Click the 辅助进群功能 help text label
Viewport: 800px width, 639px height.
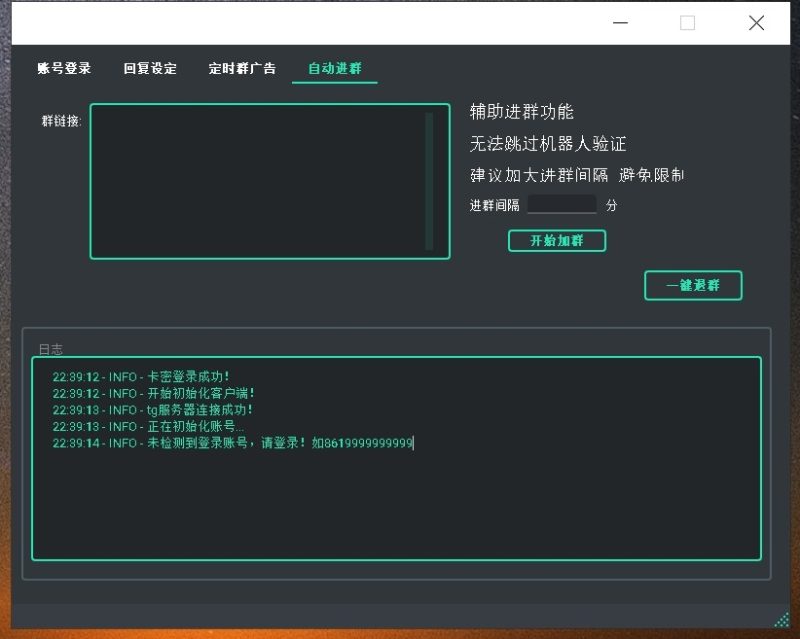click(520, 112)
